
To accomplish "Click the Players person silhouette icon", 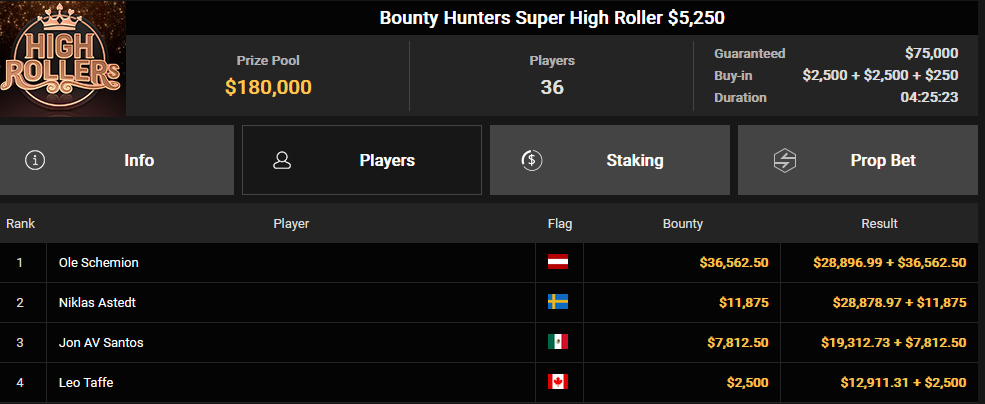I will [282, 160].
